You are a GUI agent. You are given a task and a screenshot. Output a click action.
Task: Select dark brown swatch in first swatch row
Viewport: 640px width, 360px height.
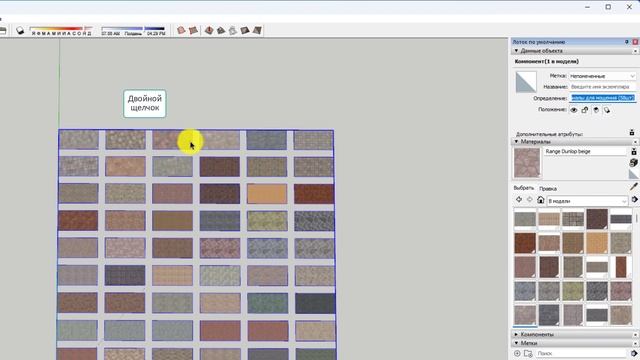click(597, 219)
